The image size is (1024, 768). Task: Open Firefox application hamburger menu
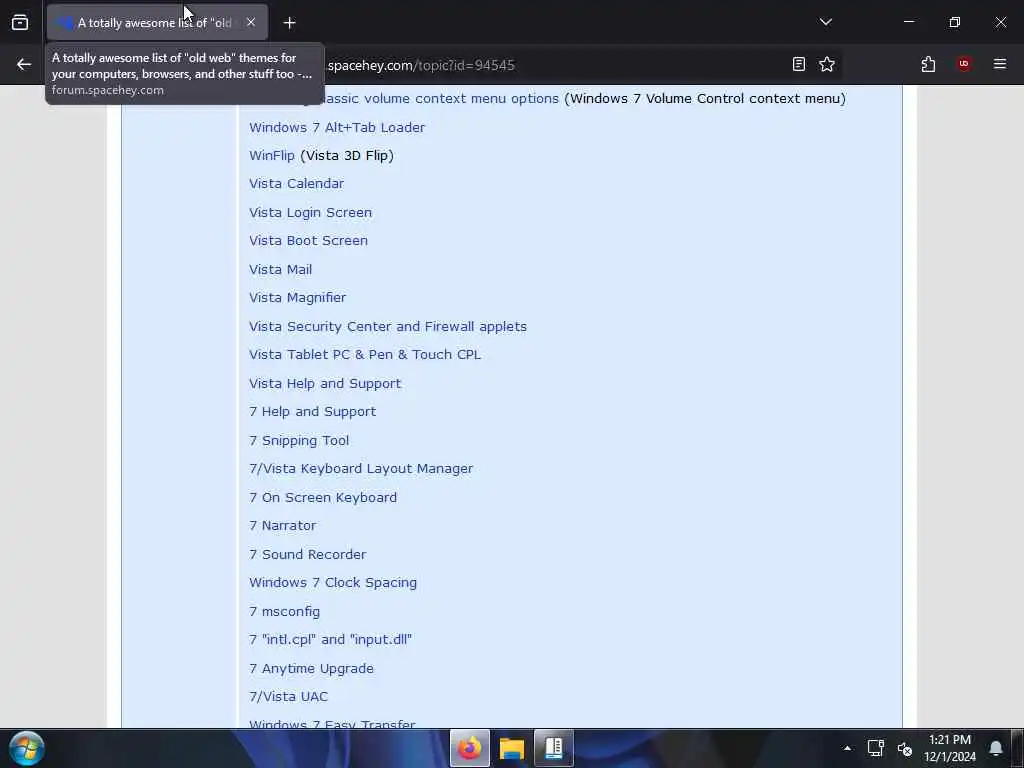tap(999, 64)
